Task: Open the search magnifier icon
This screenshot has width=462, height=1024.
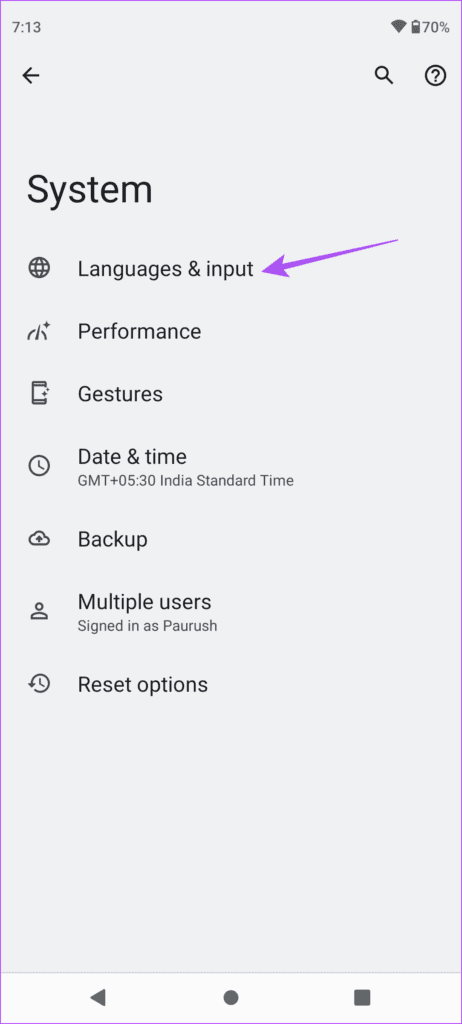Action: point(384,76)
